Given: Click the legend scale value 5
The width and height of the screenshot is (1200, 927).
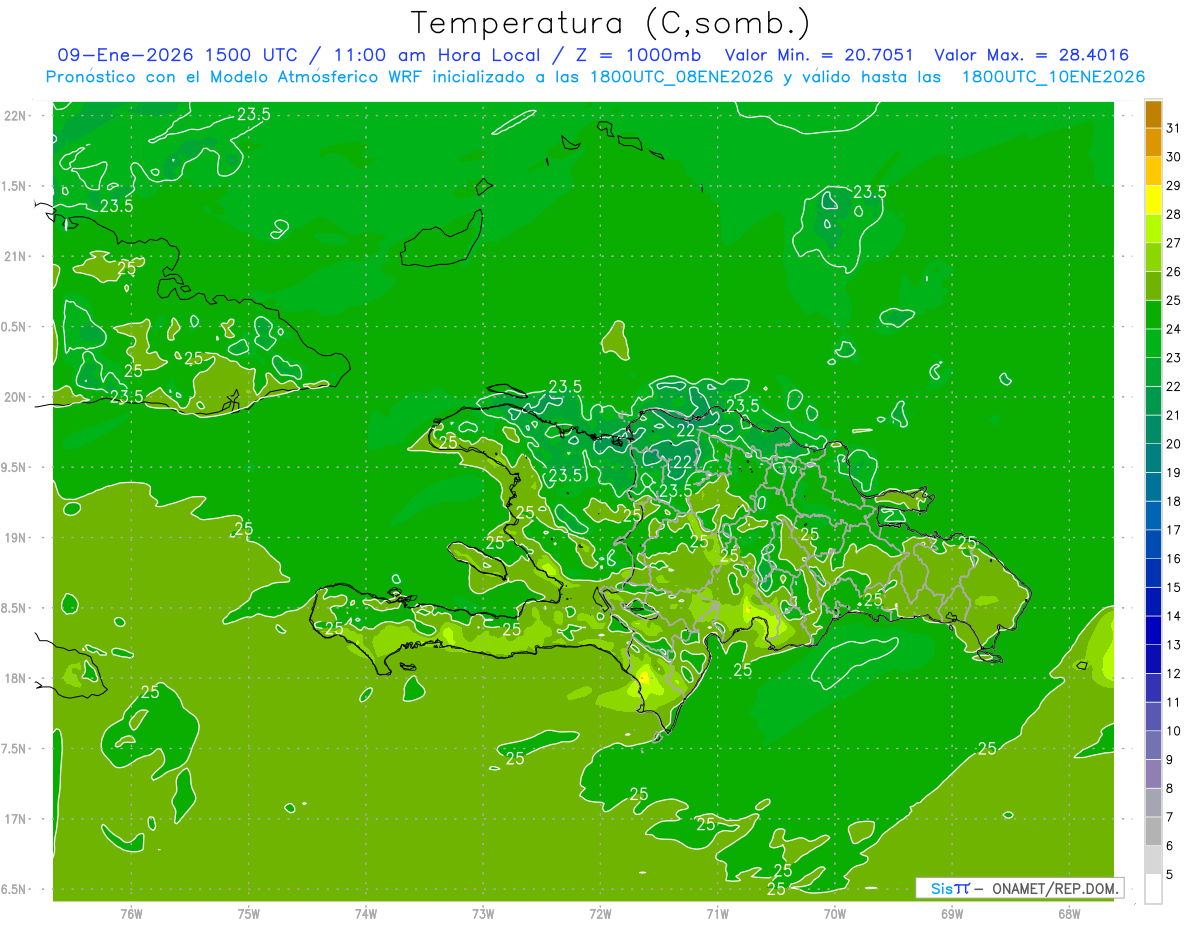Looking at the screenshot, I should (x=1171, y=874).
